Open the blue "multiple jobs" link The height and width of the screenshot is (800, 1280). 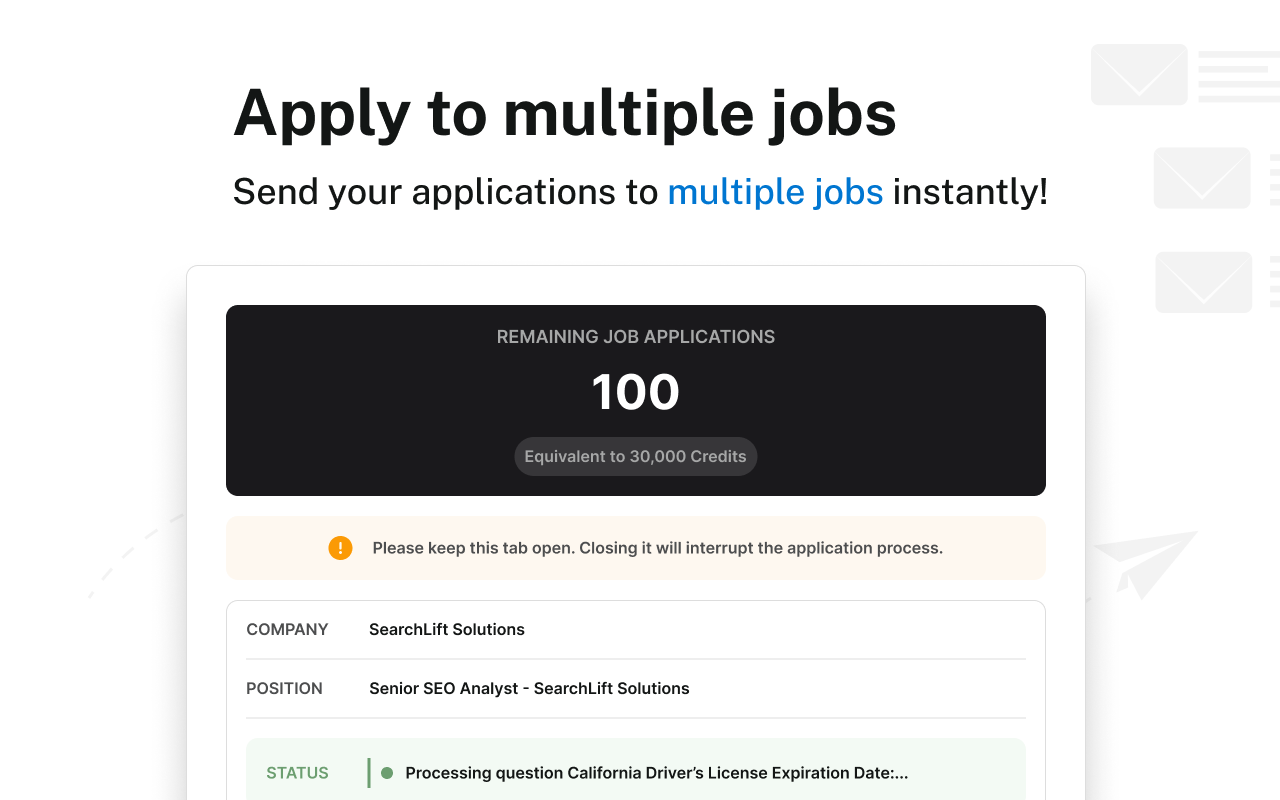775,191
